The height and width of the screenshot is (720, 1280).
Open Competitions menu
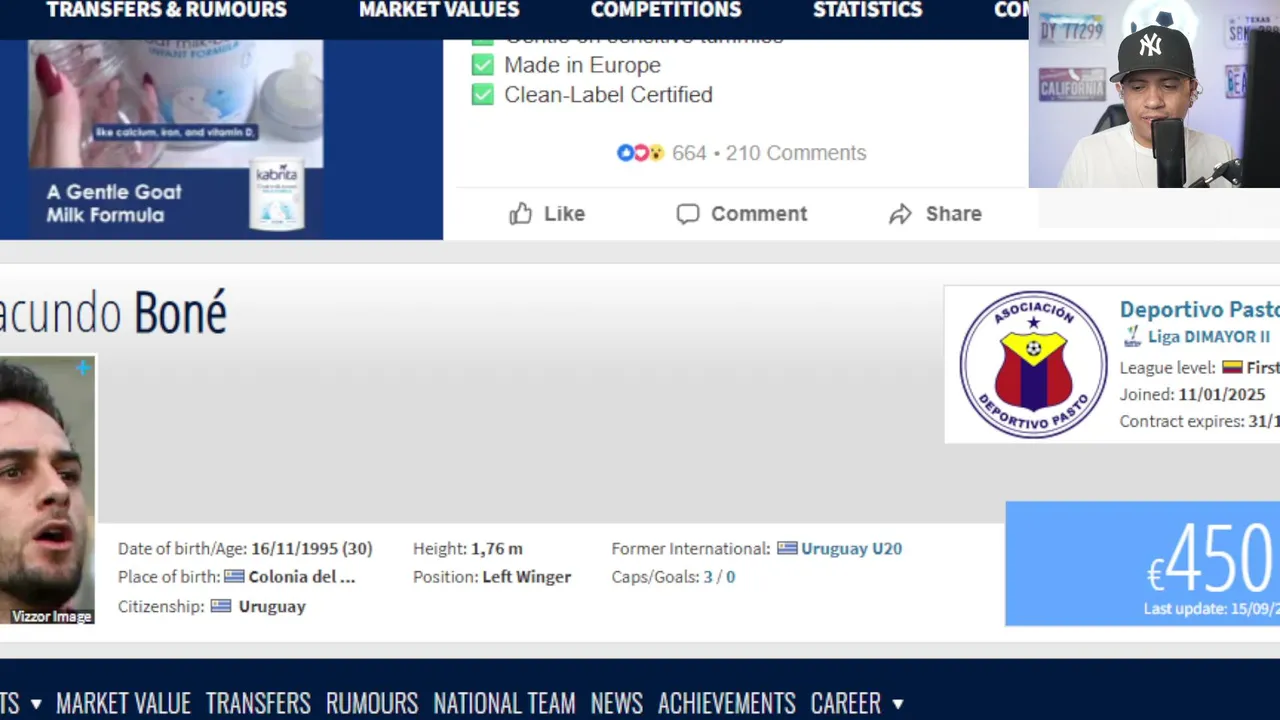click(x=666, y=10)
